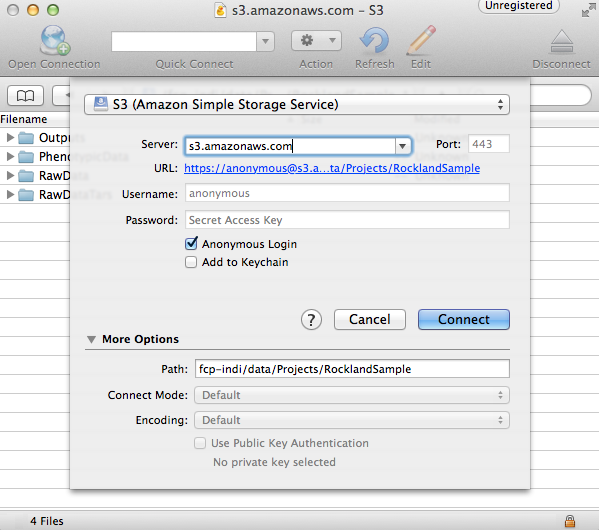Viewport: 599px width, 530px height.
Task: Collapse the More Options disclosure triangle
Action: tap(91, 339)
